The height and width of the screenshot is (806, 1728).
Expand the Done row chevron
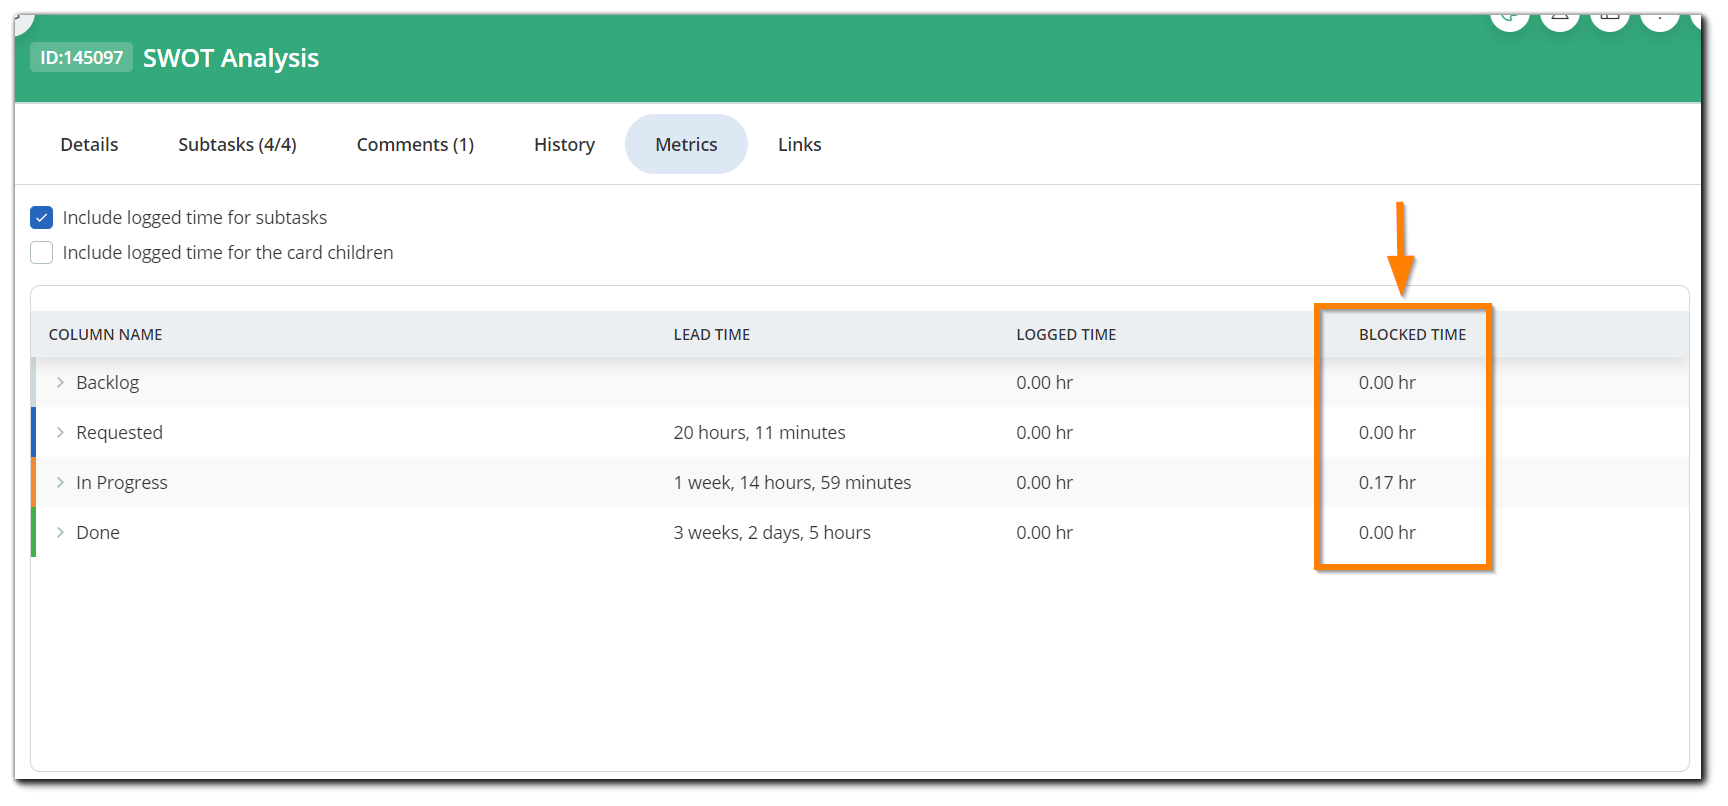click(x=60, y=532)
